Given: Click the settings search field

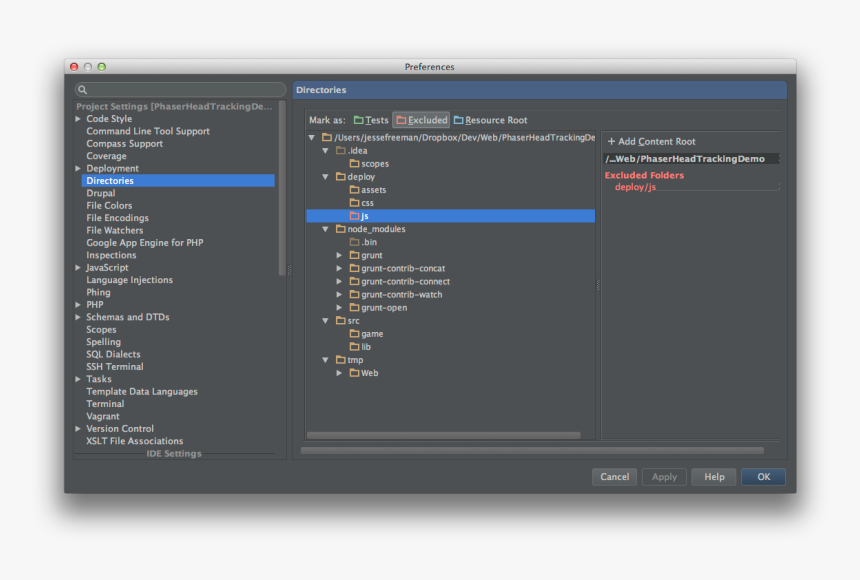Looking at the screenshot, I should coord(178,89).
